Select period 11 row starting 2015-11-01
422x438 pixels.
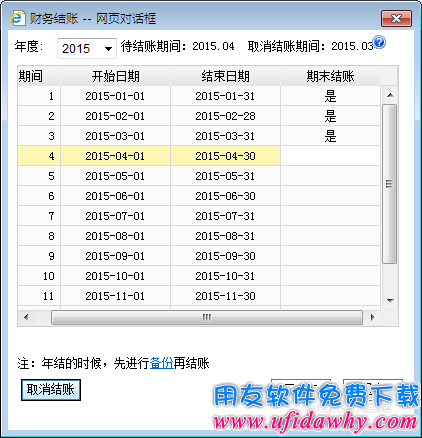(x=199, y=296)
